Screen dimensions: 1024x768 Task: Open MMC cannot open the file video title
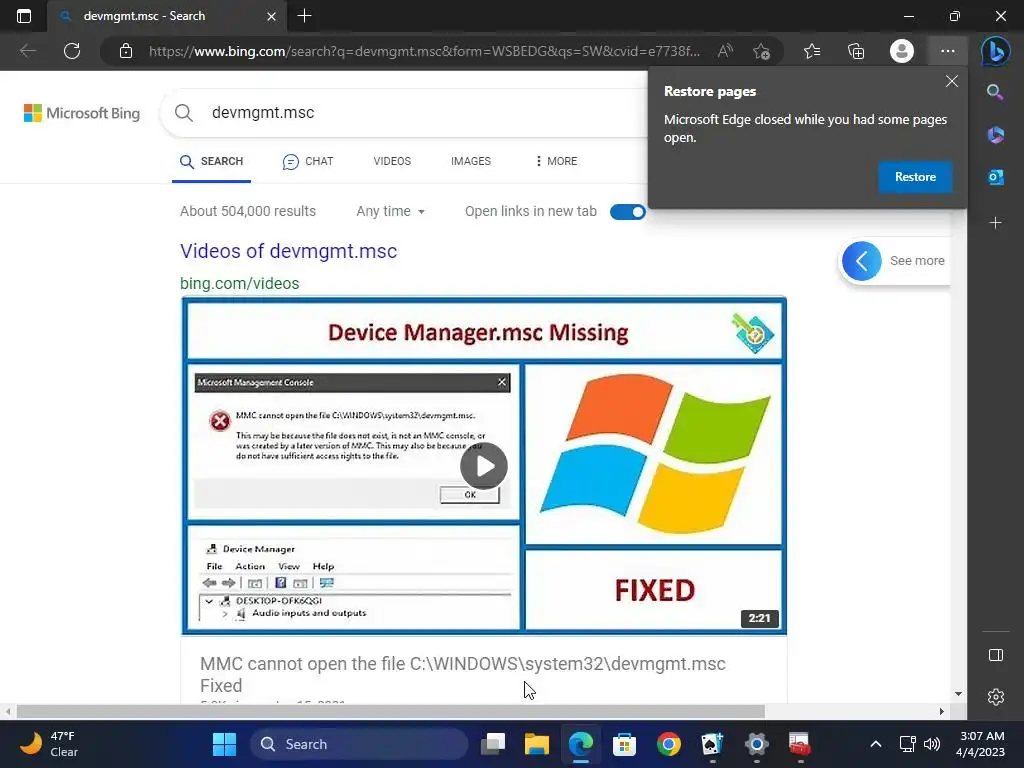(462, 675)
